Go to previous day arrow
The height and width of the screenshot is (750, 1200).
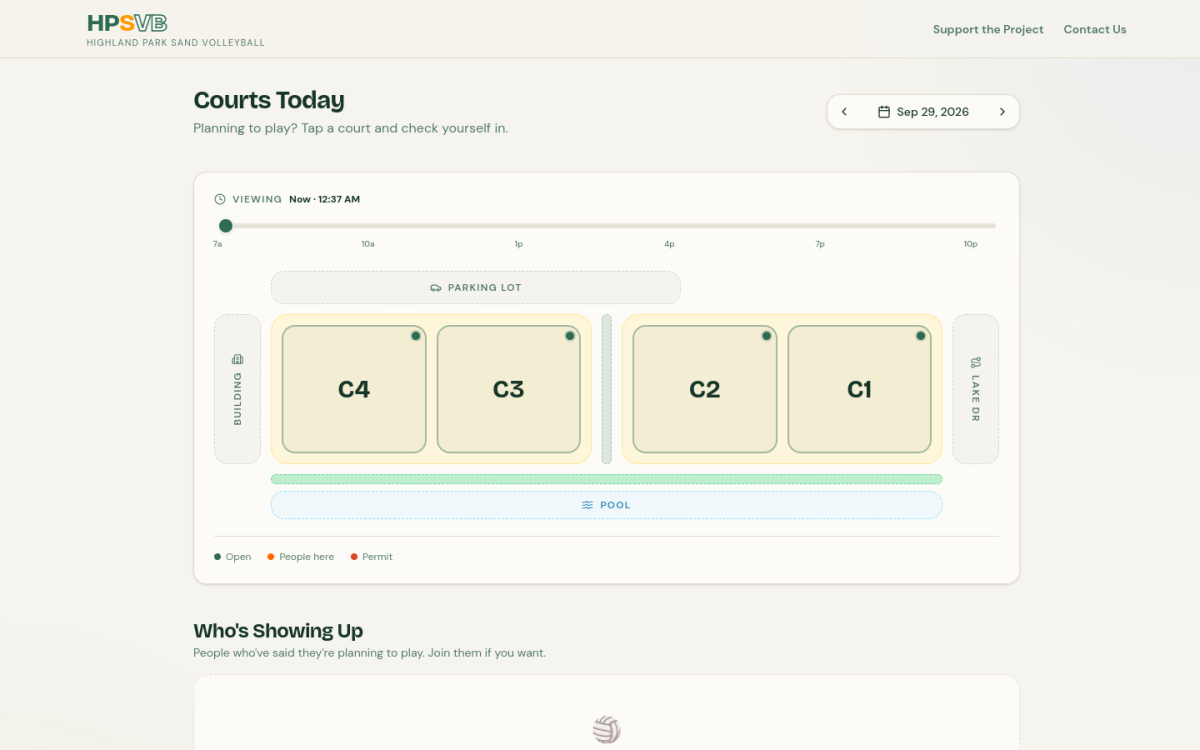[x=844, y=112]
